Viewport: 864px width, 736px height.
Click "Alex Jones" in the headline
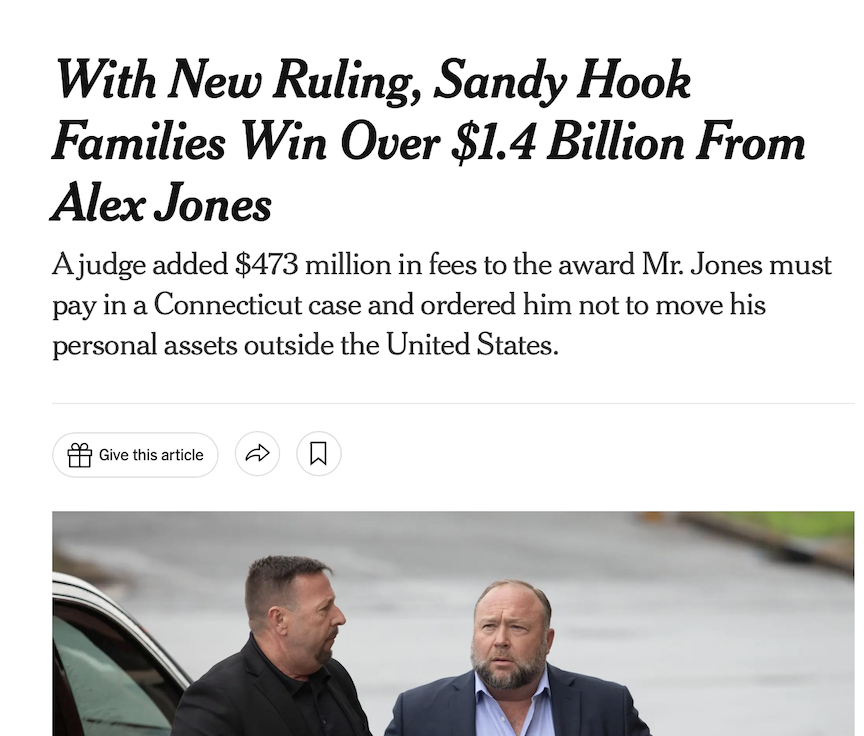pos(162,203)
